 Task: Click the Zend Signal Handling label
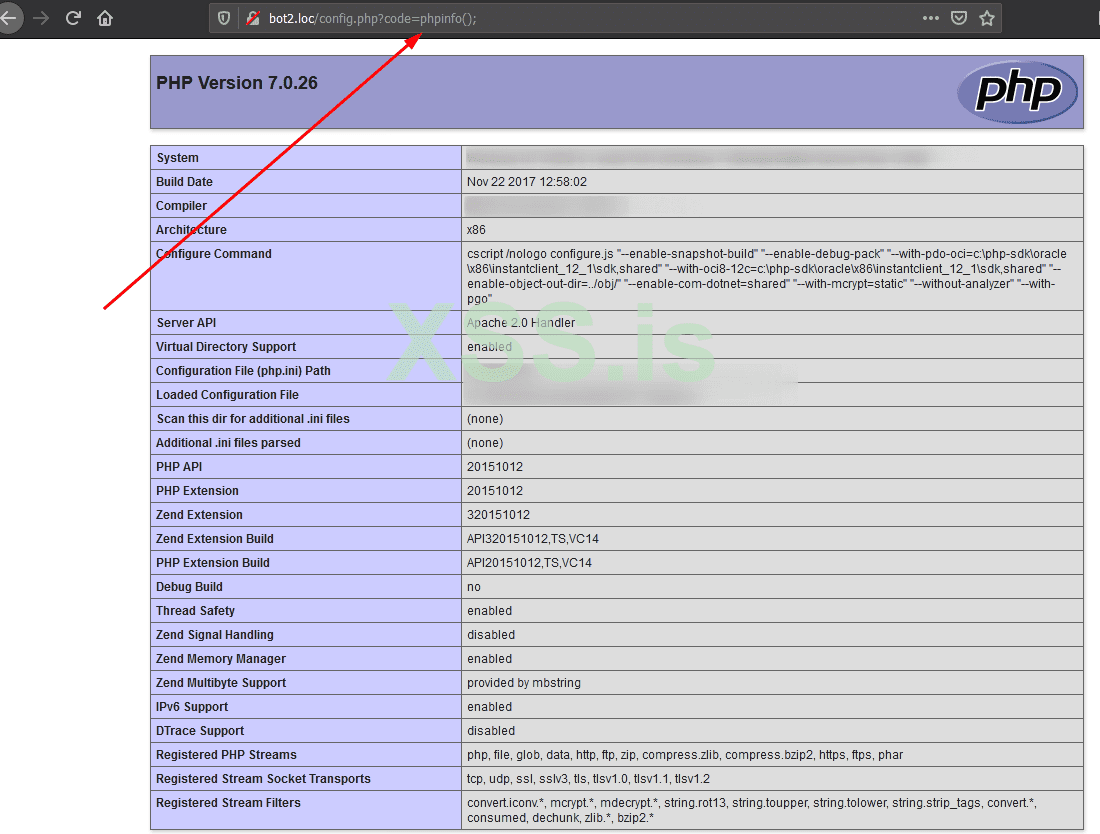point(215,635)
